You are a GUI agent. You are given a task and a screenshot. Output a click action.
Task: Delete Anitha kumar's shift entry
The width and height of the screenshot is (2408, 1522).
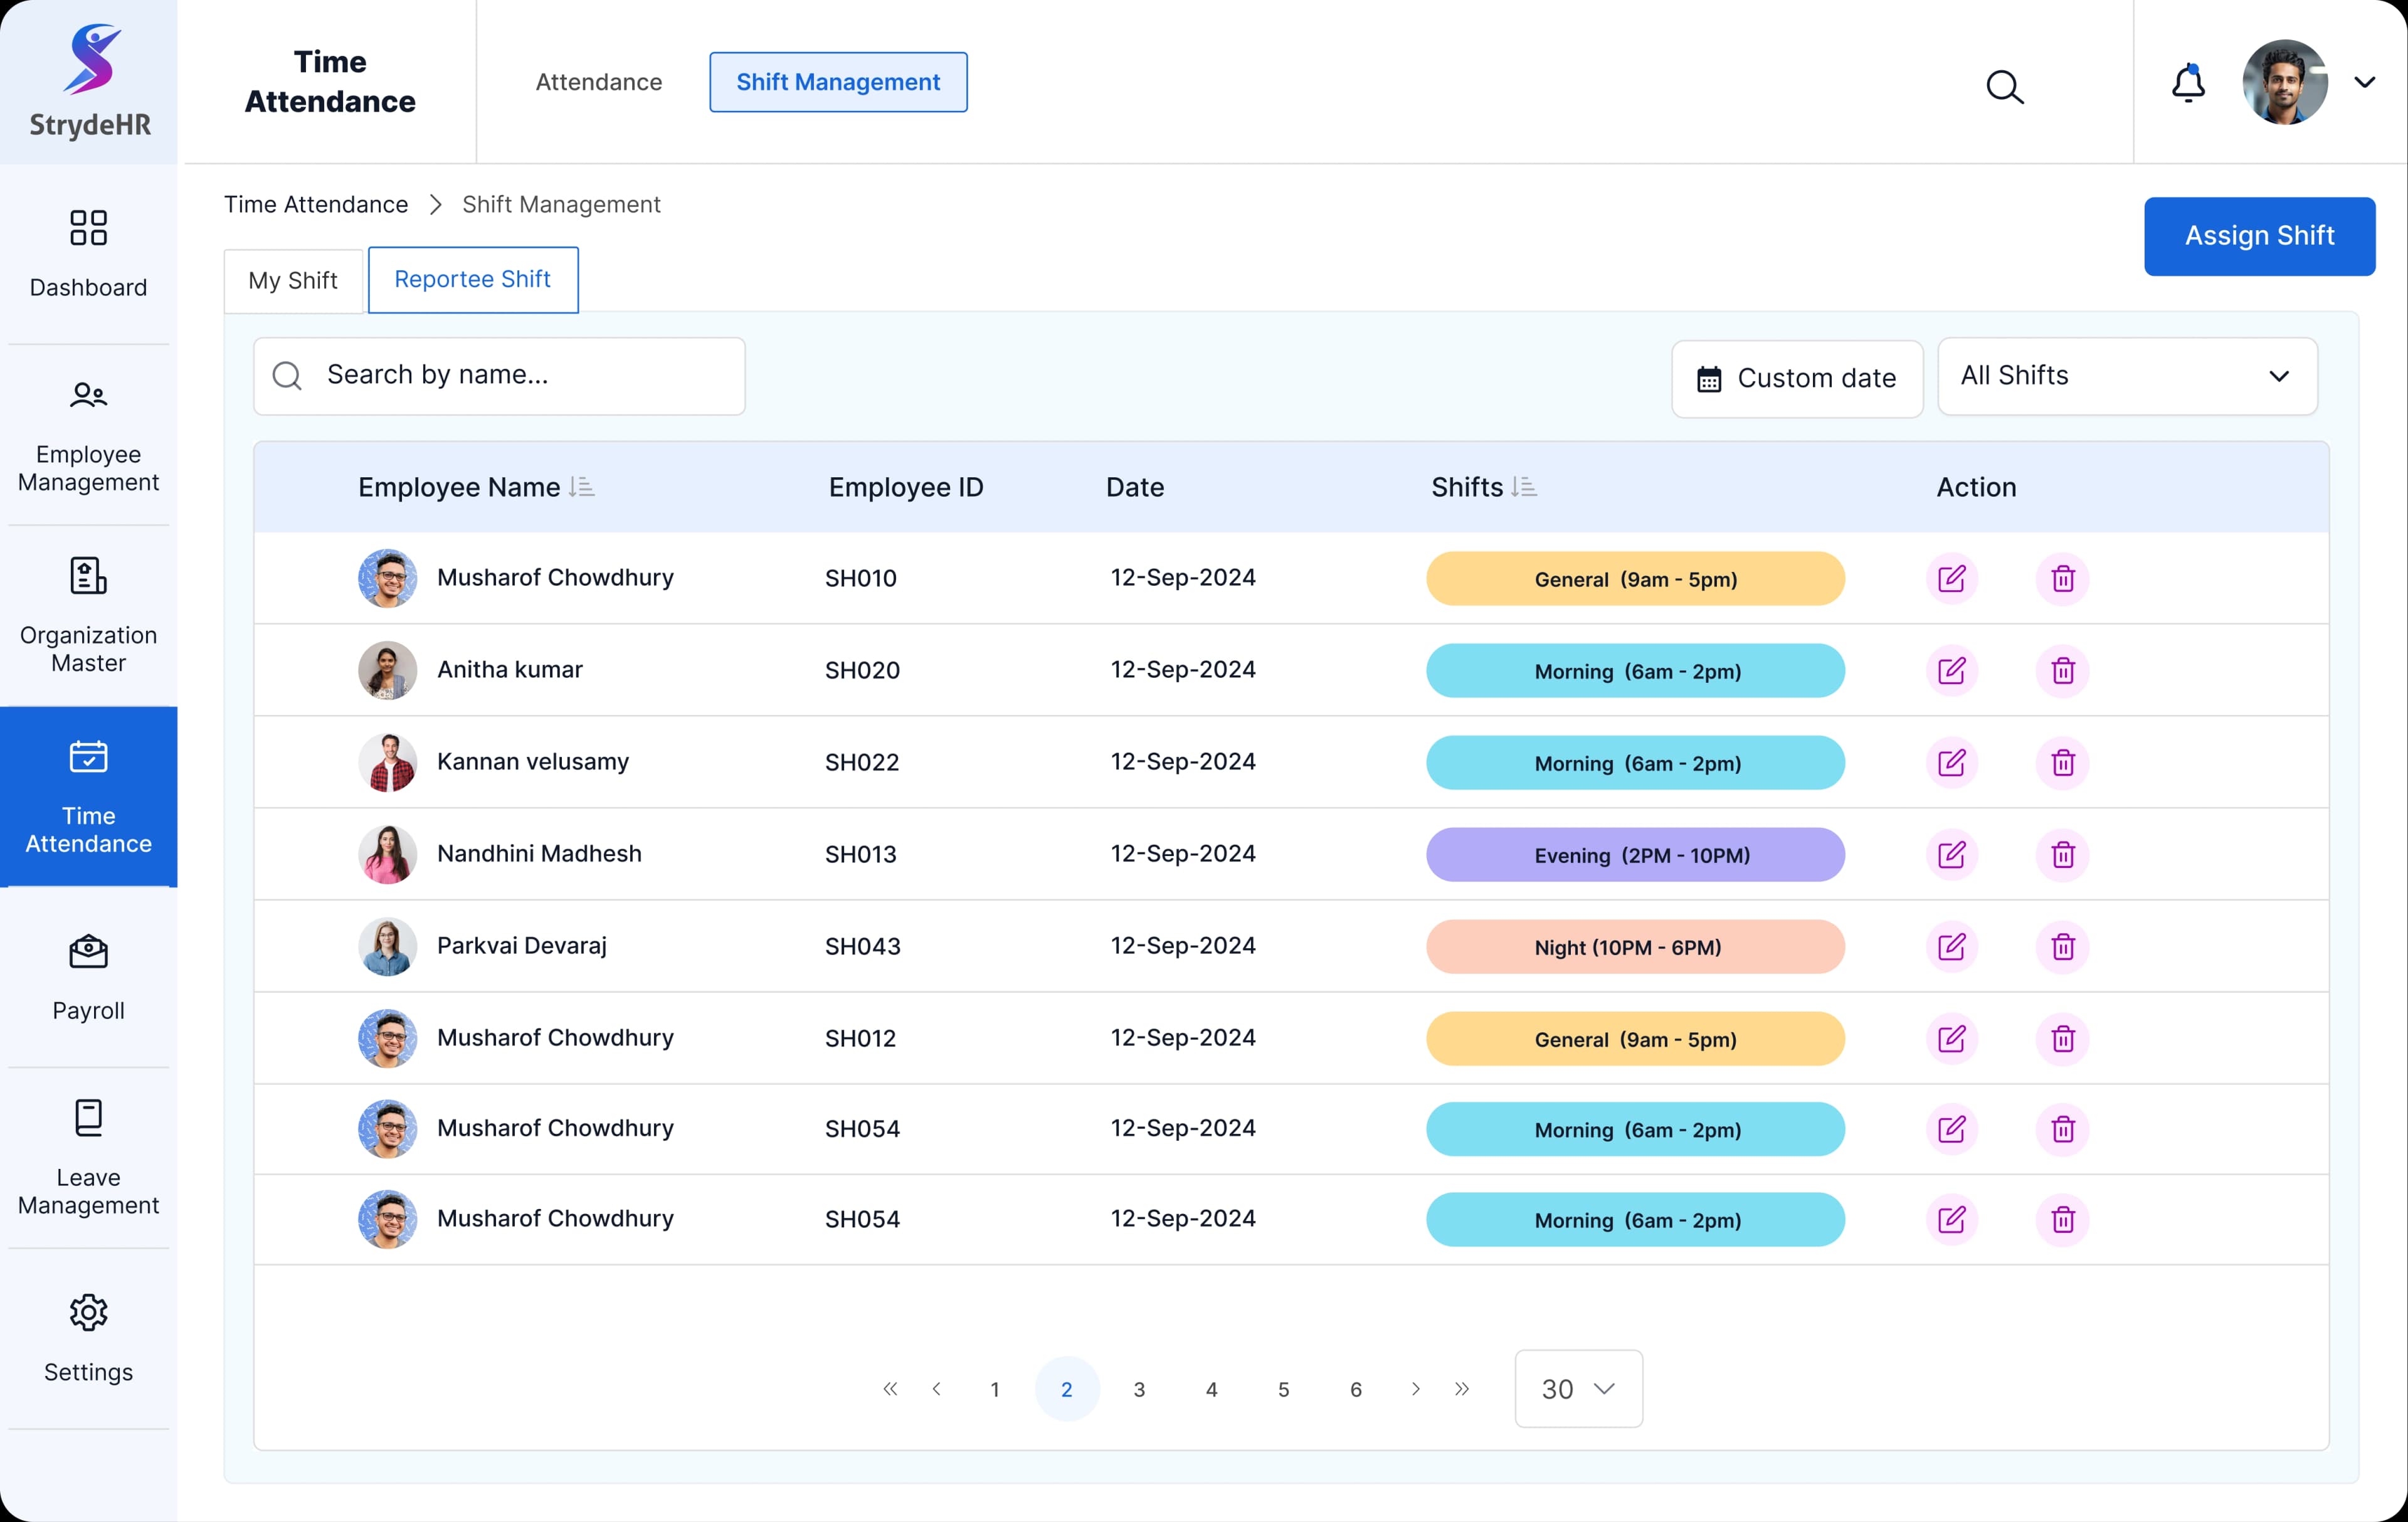point(2063,670)
